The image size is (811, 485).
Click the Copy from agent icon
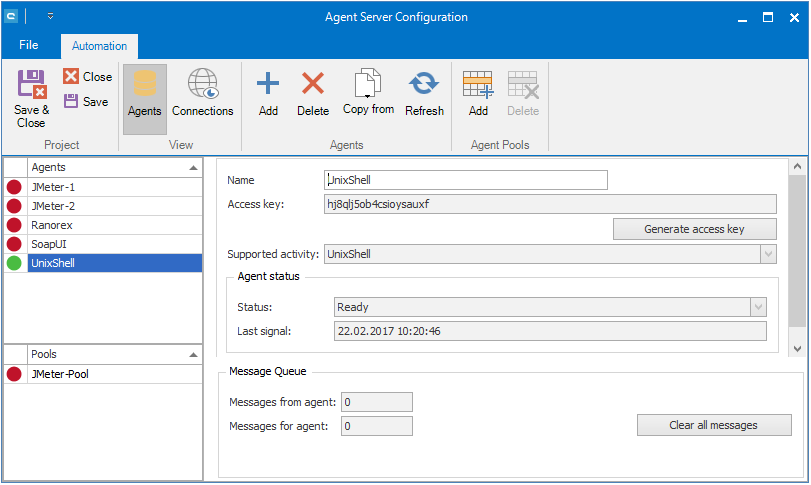(368, 95)
